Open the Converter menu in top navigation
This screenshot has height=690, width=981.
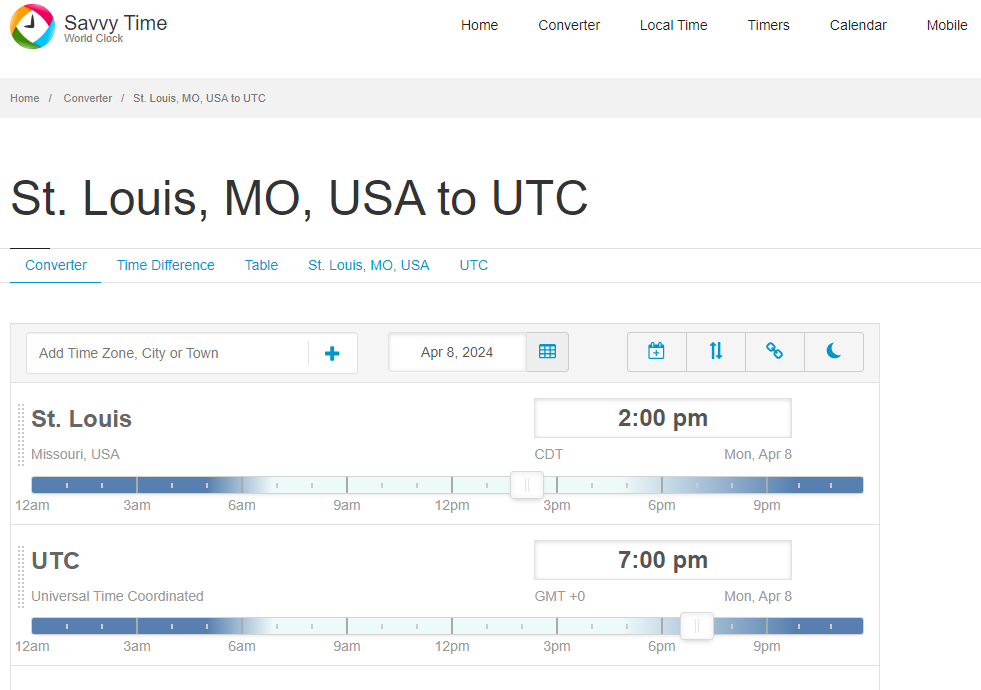[569, 25]
